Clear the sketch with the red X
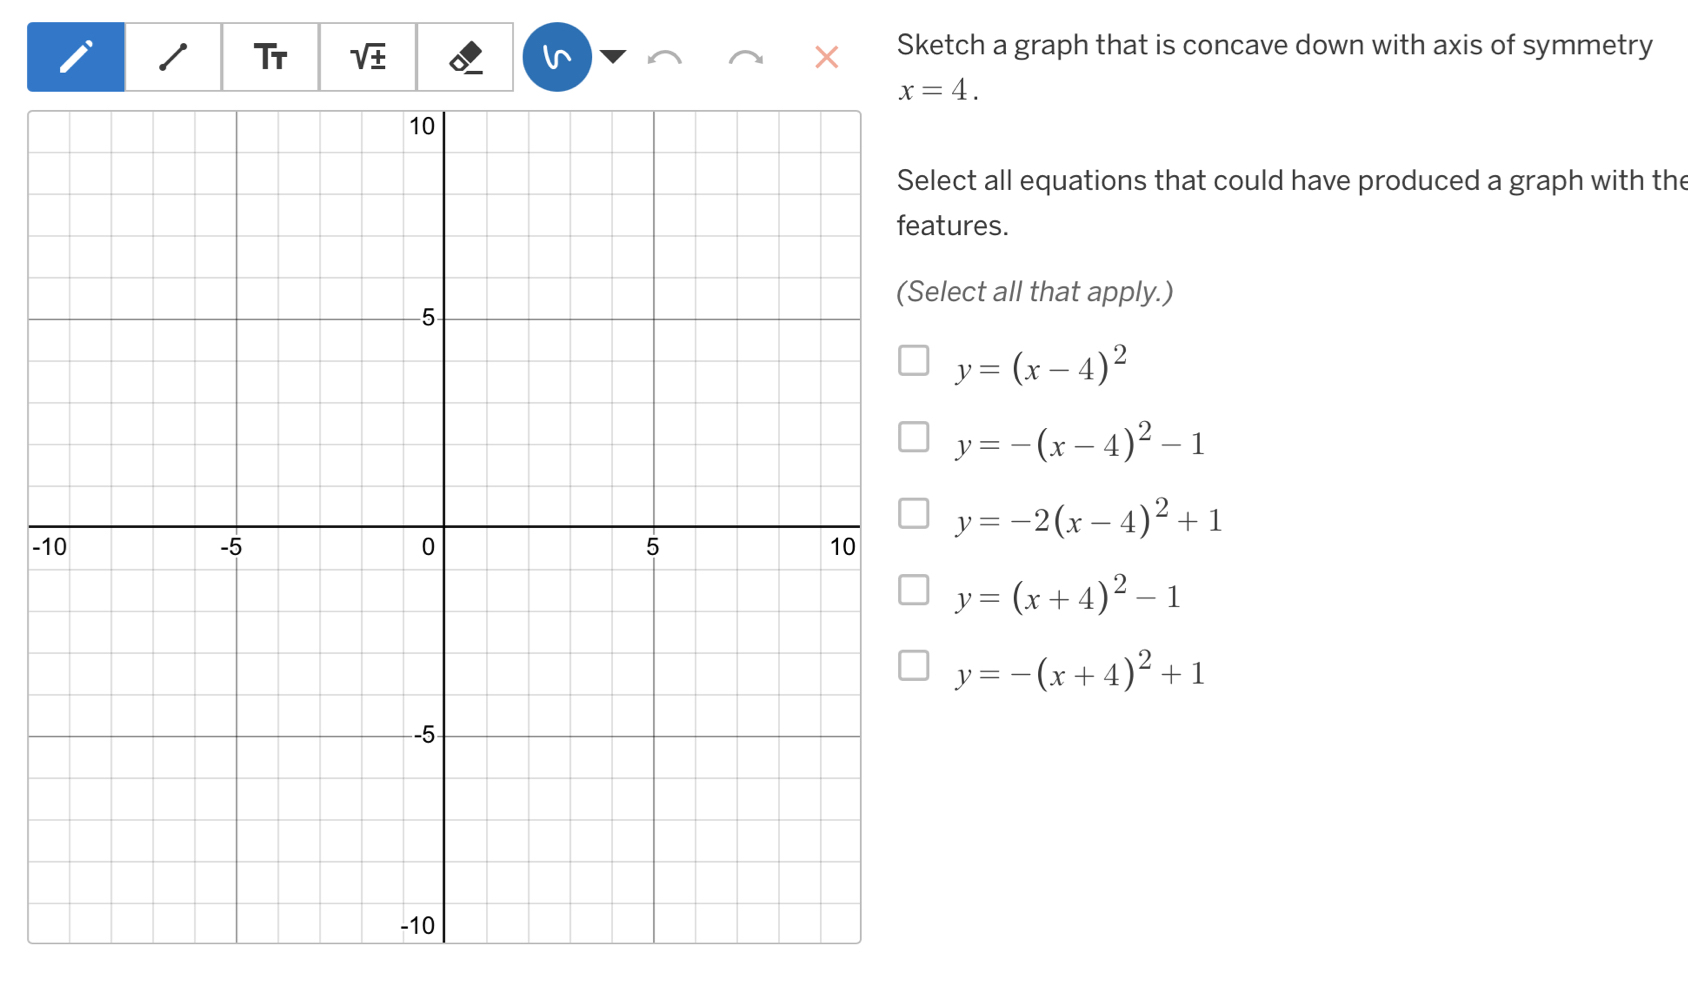This screenshot has width=1688, height=994. click(826, 57)
